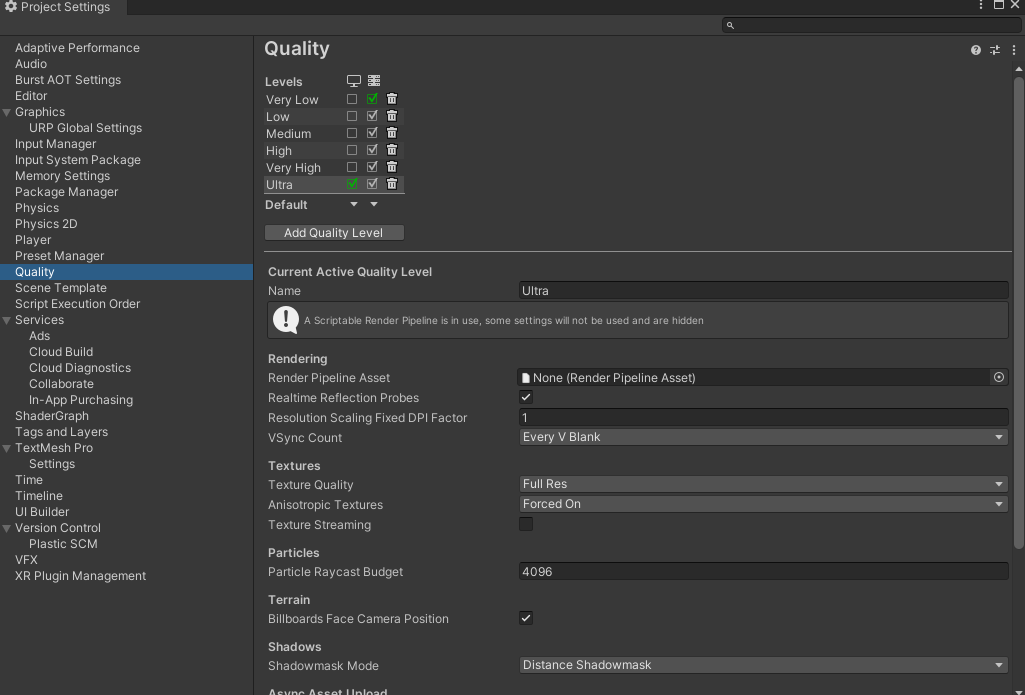
Task: Open the Quality settings help icon
Action: (x=975, y=49)
